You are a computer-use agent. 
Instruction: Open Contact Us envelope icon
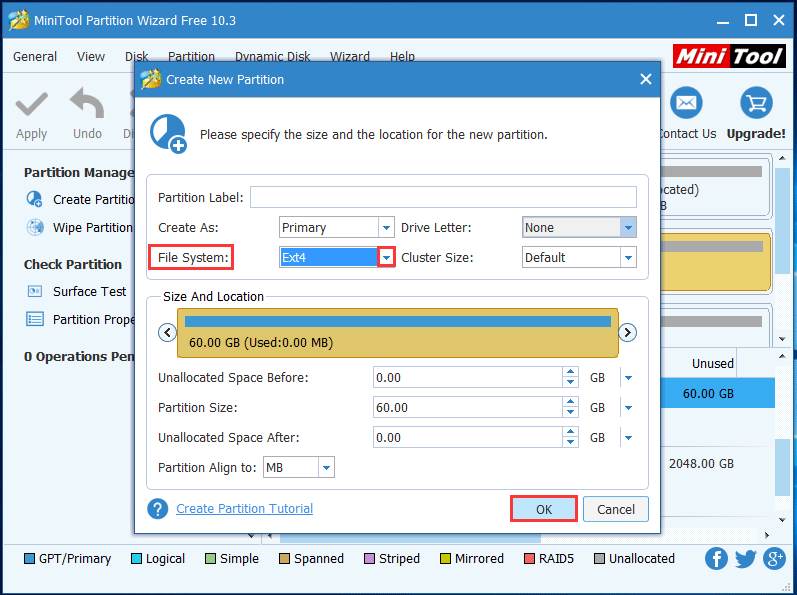click(x=686, y=103)
